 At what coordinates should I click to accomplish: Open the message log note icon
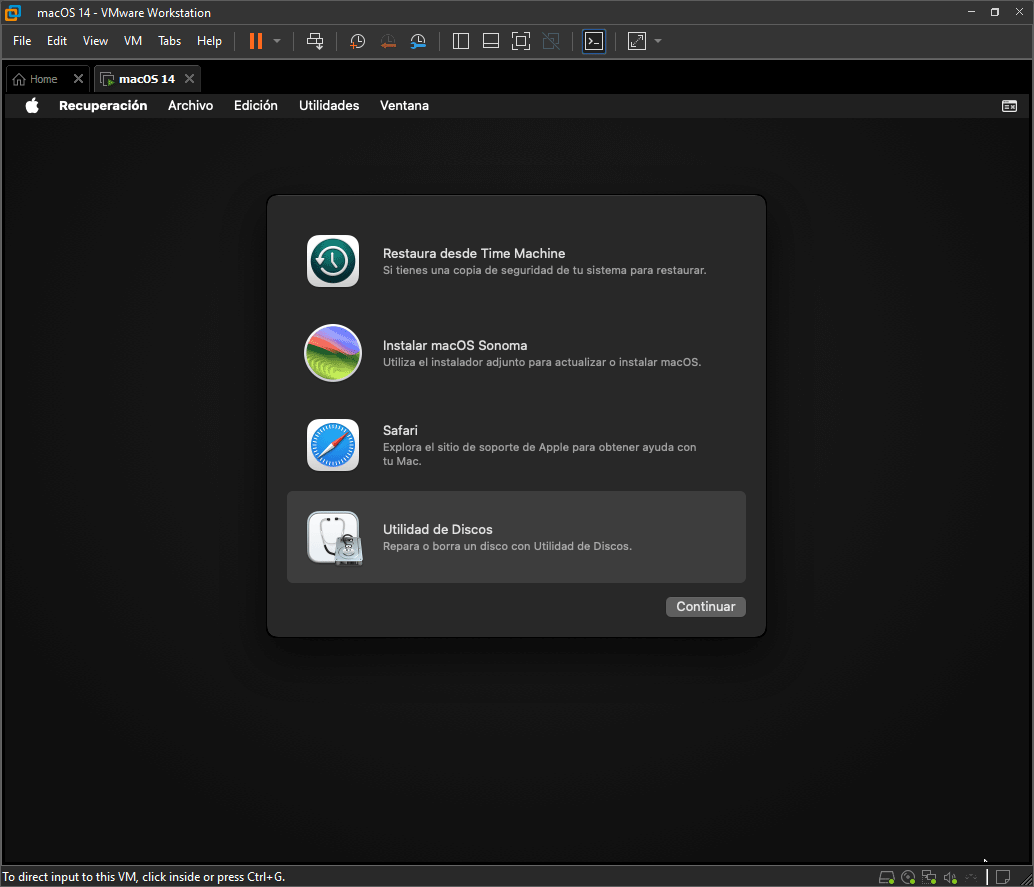(x=1003, y=877)
